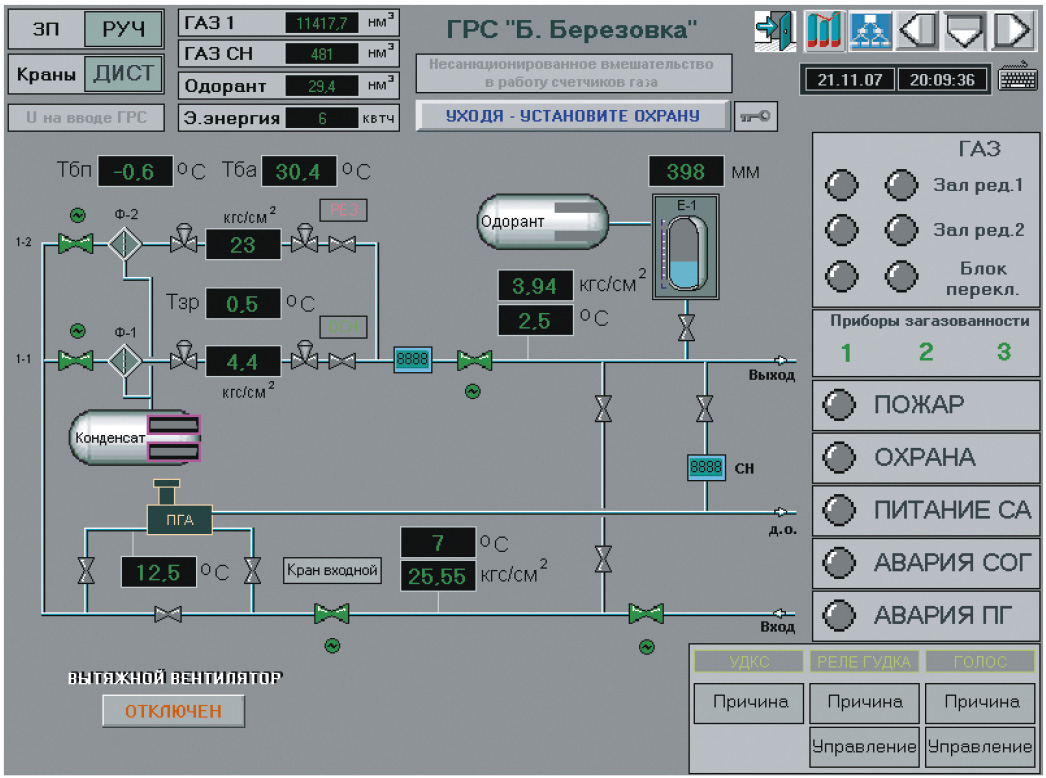
Task: Click the АВАРИЯ СОГ alarm lamp
Action: tap(839, 562)
